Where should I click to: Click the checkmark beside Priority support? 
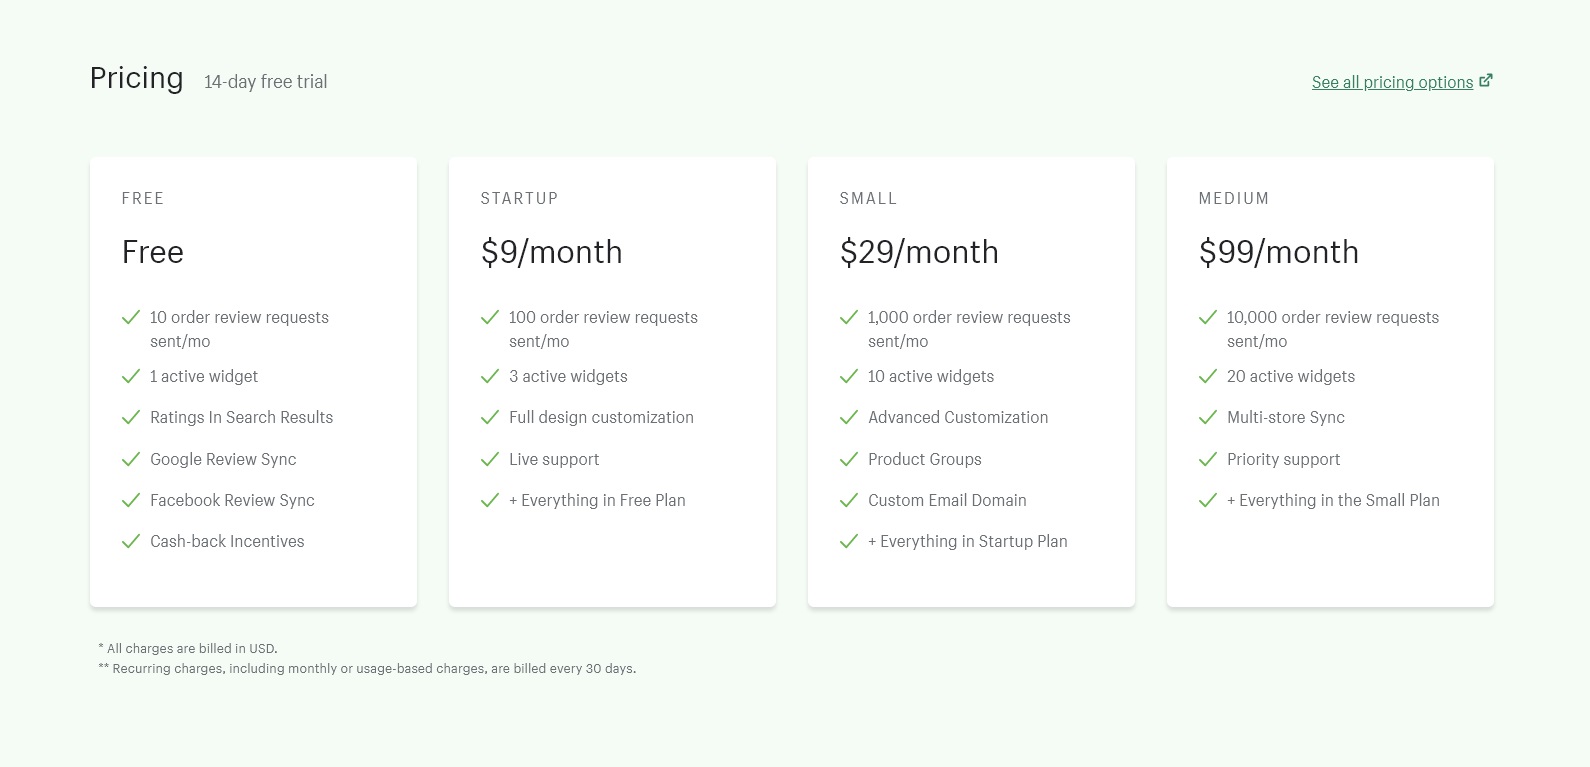[1208, 459]
